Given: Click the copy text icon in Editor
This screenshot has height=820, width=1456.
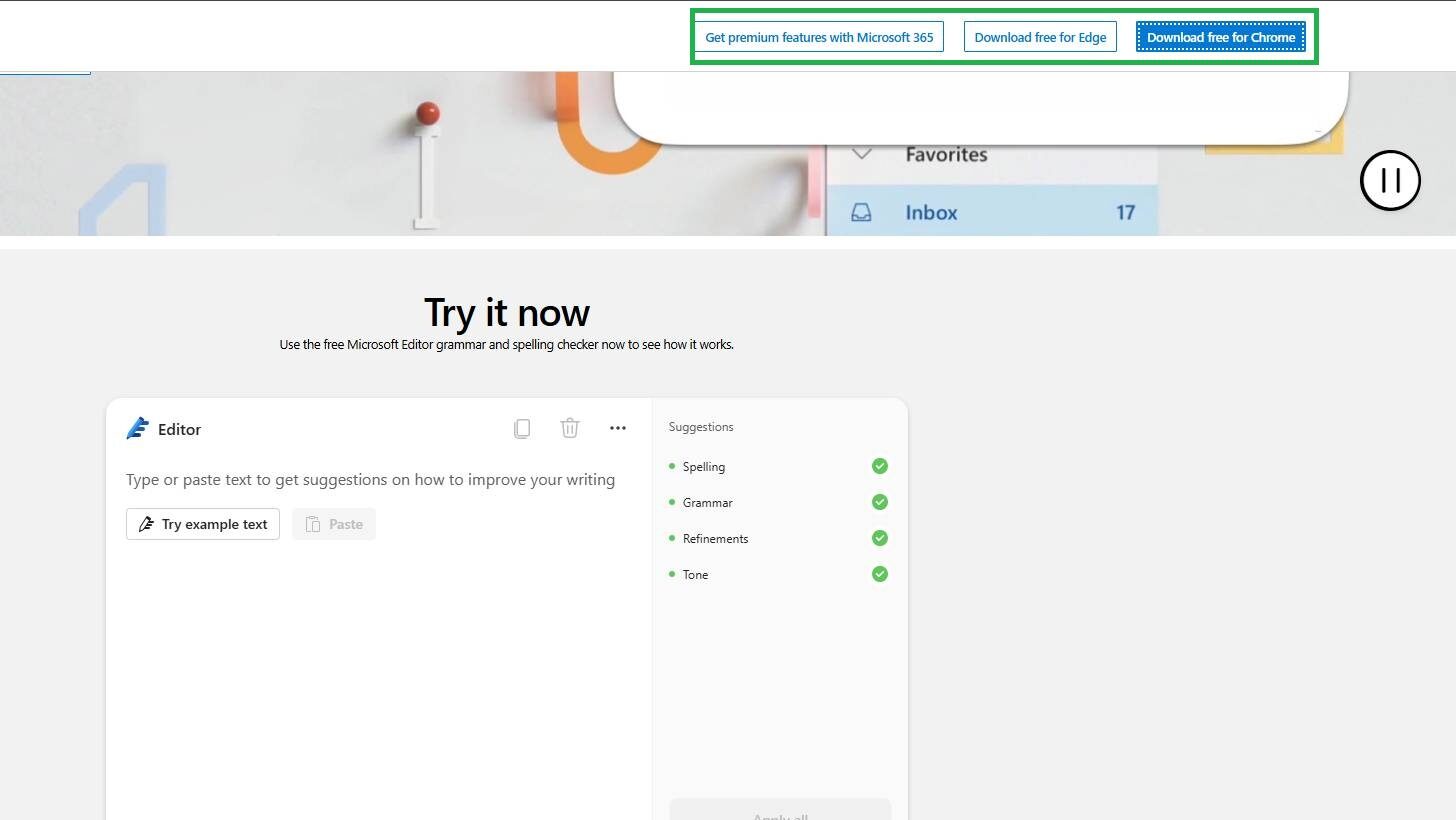Looking at the screenshot, I should click(522, 429).
